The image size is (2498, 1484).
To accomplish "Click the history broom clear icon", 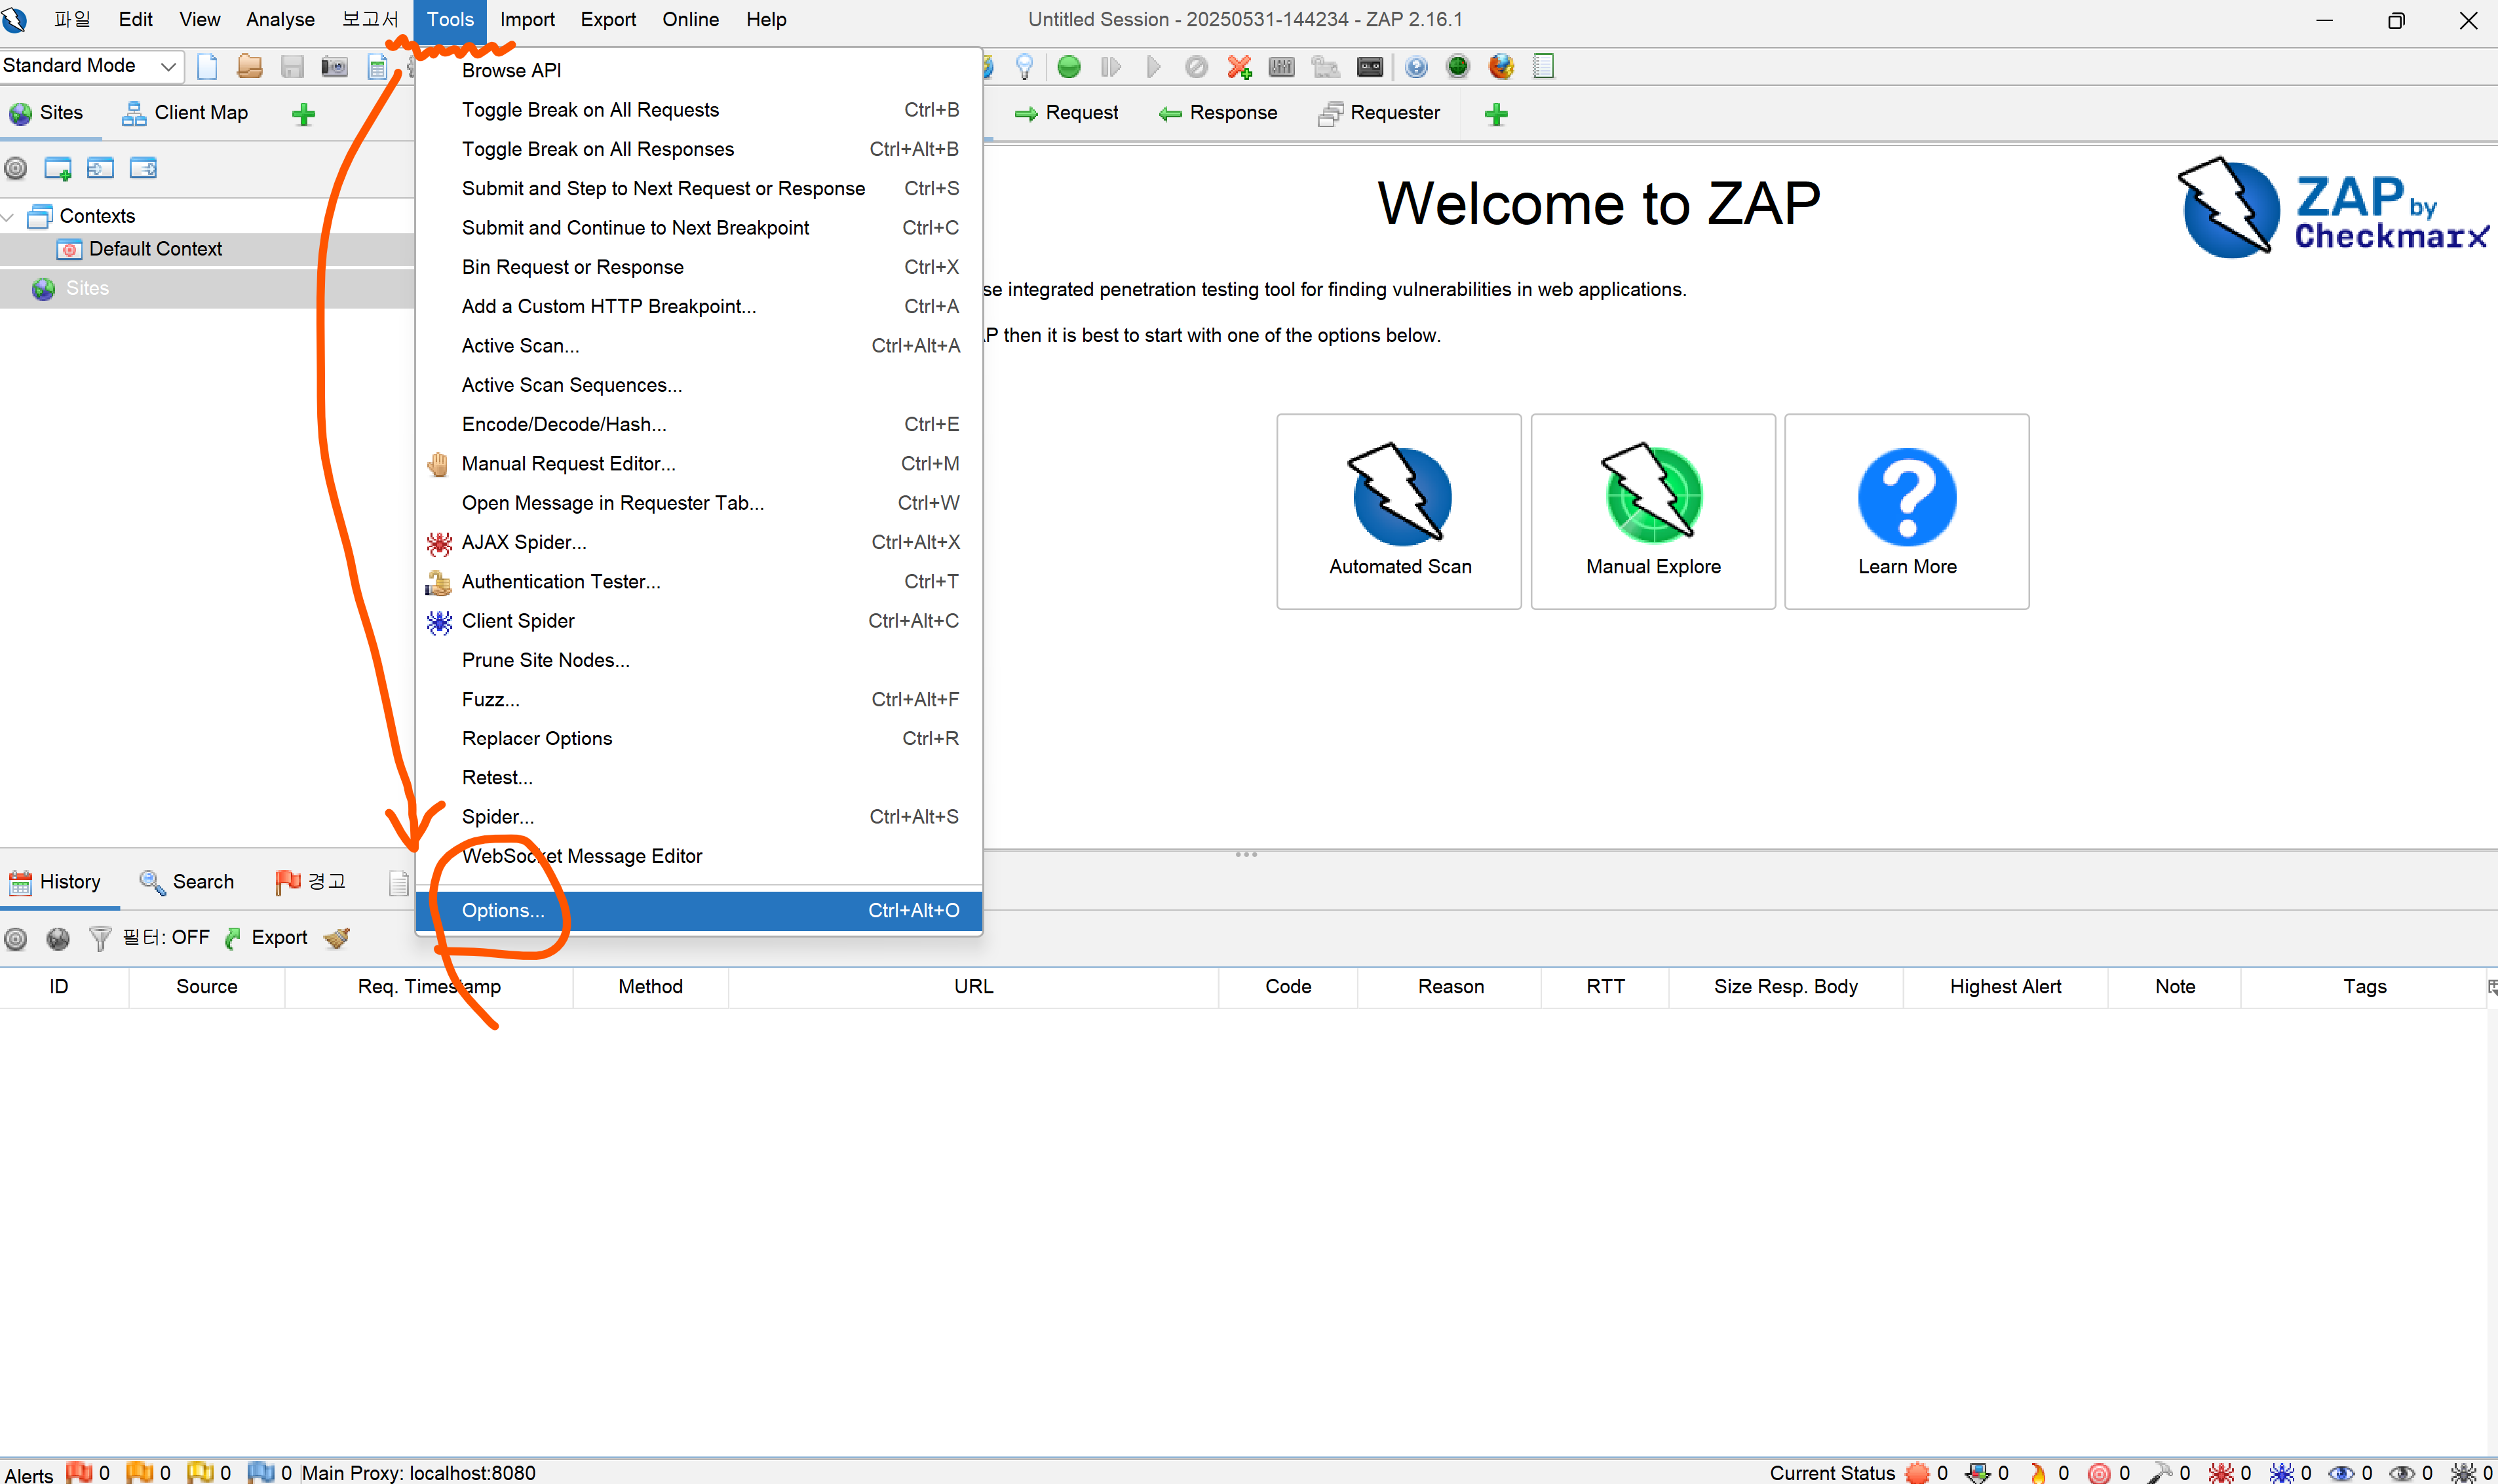I will click(337, 938).
